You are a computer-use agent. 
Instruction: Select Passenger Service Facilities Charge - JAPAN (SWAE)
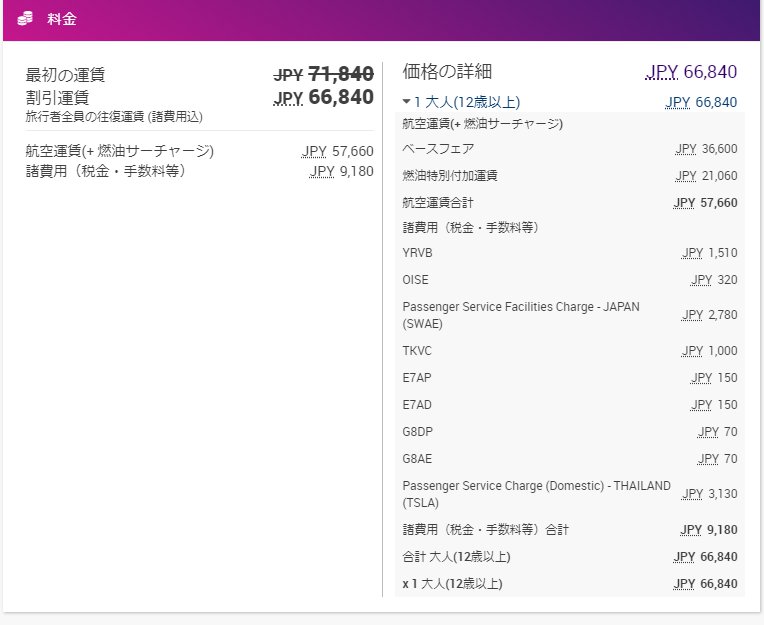(x=521, y=315)
